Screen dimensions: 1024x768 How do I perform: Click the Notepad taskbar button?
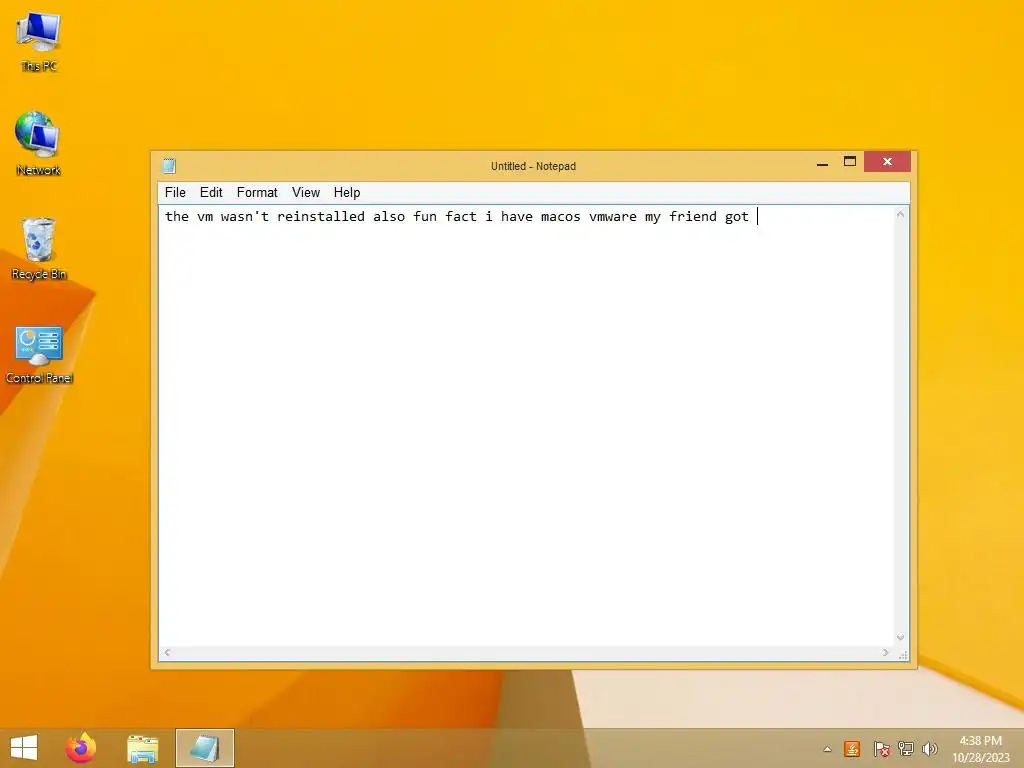click(x=204, y=748)
